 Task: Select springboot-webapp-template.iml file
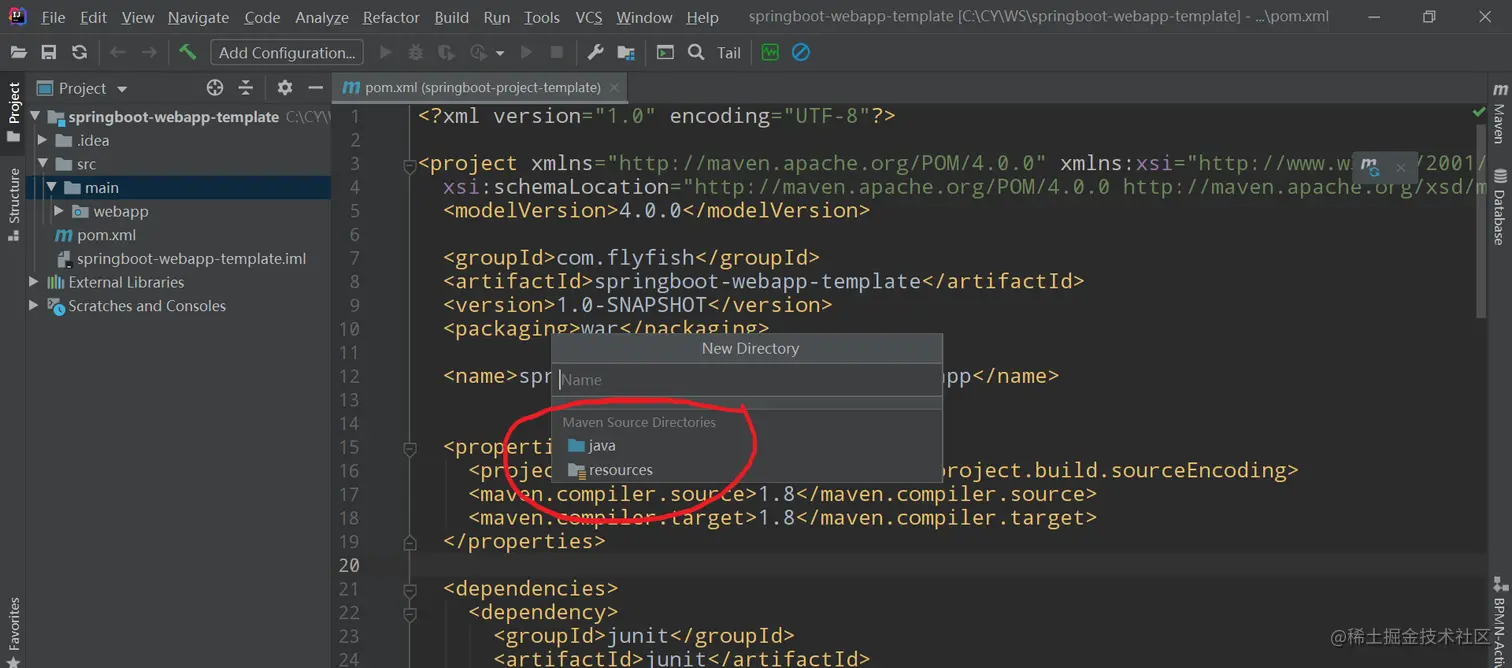tap(191, 259)
